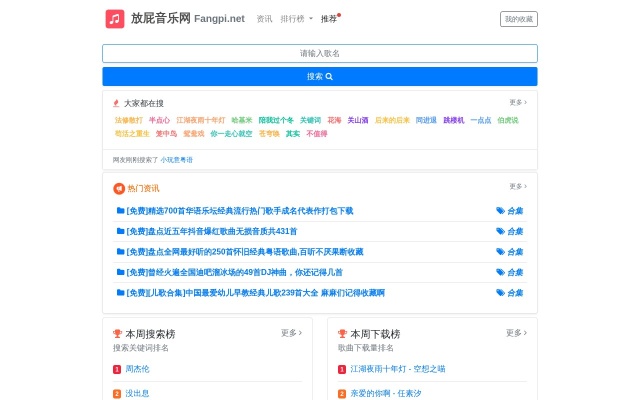Open the 推荐 navigation item
The image size is (640, 400).
coord(329,19)
